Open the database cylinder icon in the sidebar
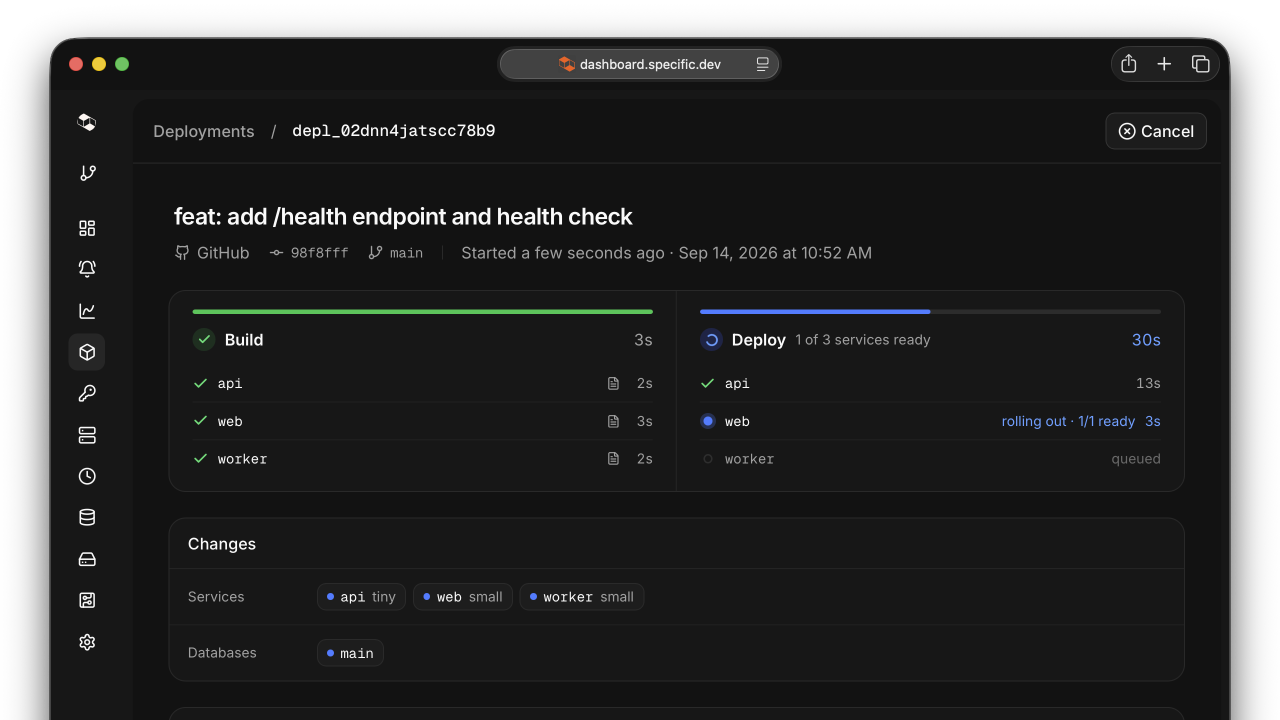This screenshot has height=720, width=1280. tap(87, 517)
